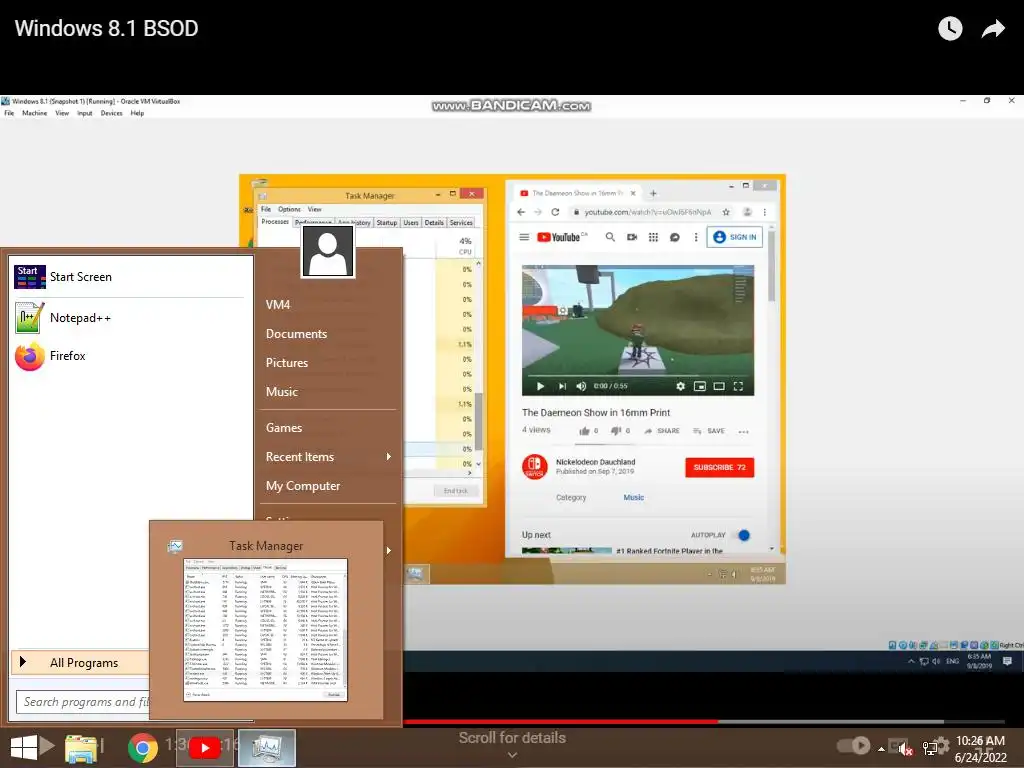Open File Explorer from the taskbar
The width and height of the screenshot is (1024, 768).
coord(81,748)
